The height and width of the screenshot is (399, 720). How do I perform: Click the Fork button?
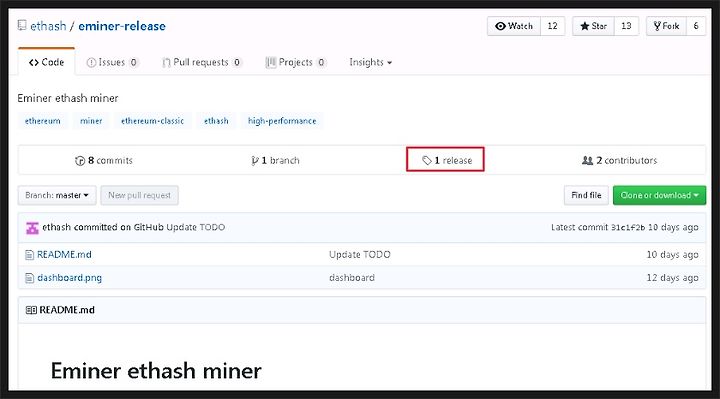pos(666,26)
